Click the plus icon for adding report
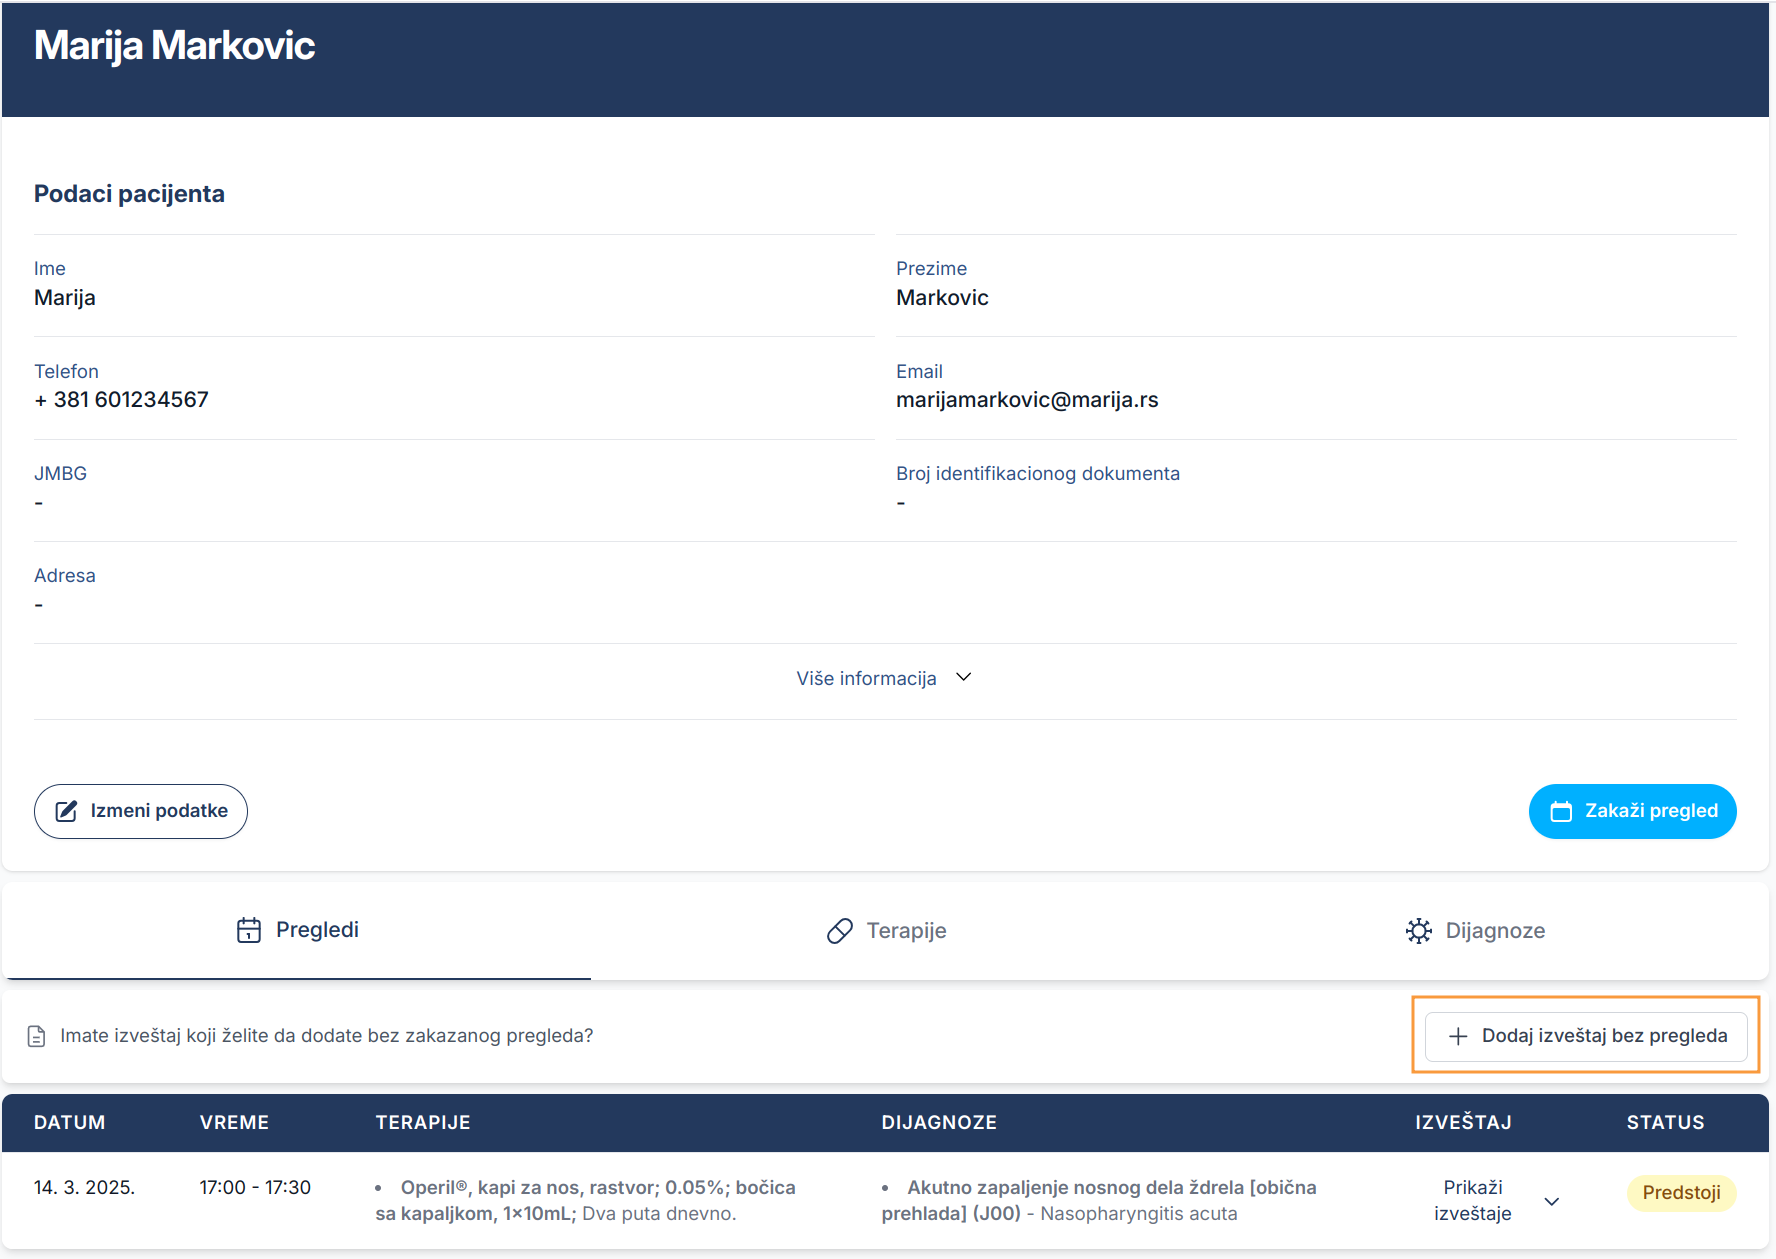 [x=1458, y=1036]
